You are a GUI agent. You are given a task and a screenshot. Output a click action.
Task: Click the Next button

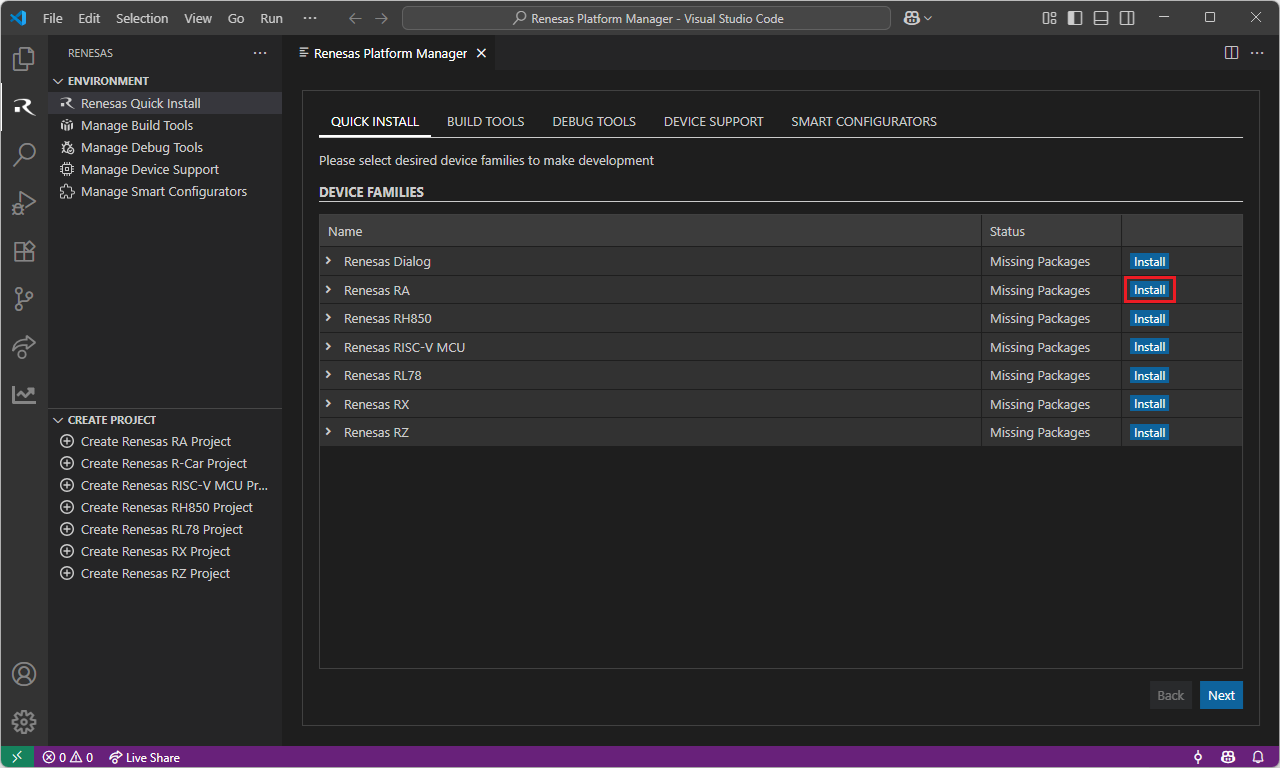coord(1221,695)
